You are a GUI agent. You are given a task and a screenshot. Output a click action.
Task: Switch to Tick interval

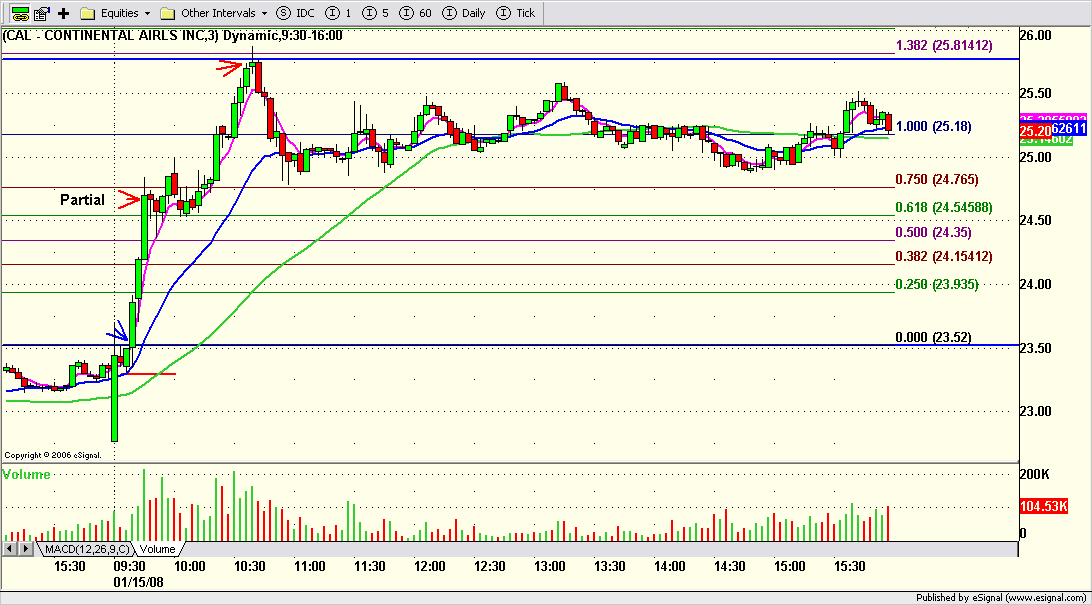click(x=516, y=13)
